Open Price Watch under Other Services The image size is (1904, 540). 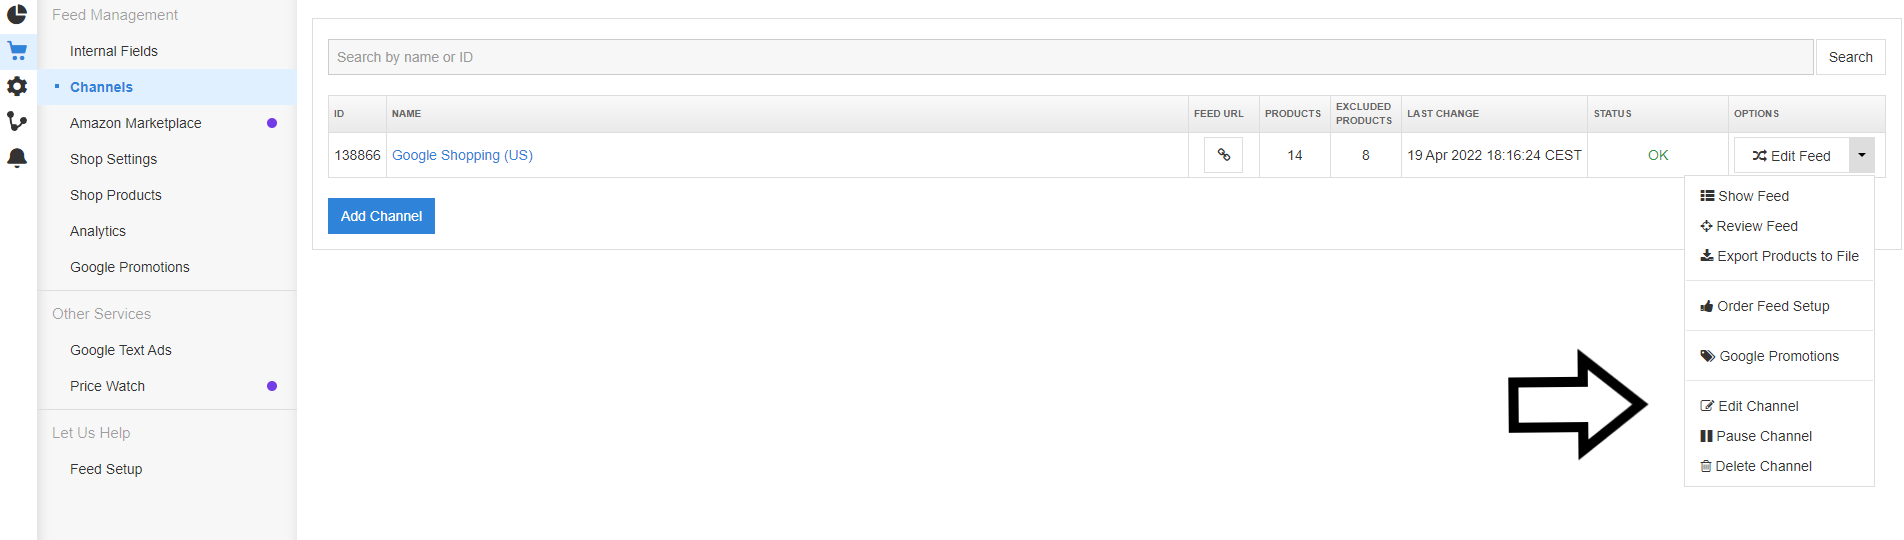pos(107,386)
